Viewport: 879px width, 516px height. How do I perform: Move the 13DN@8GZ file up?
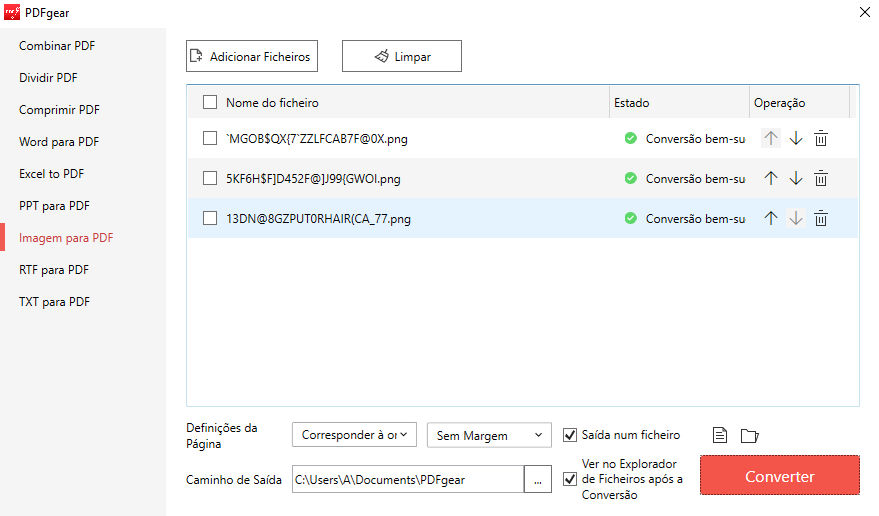[771, 218]
